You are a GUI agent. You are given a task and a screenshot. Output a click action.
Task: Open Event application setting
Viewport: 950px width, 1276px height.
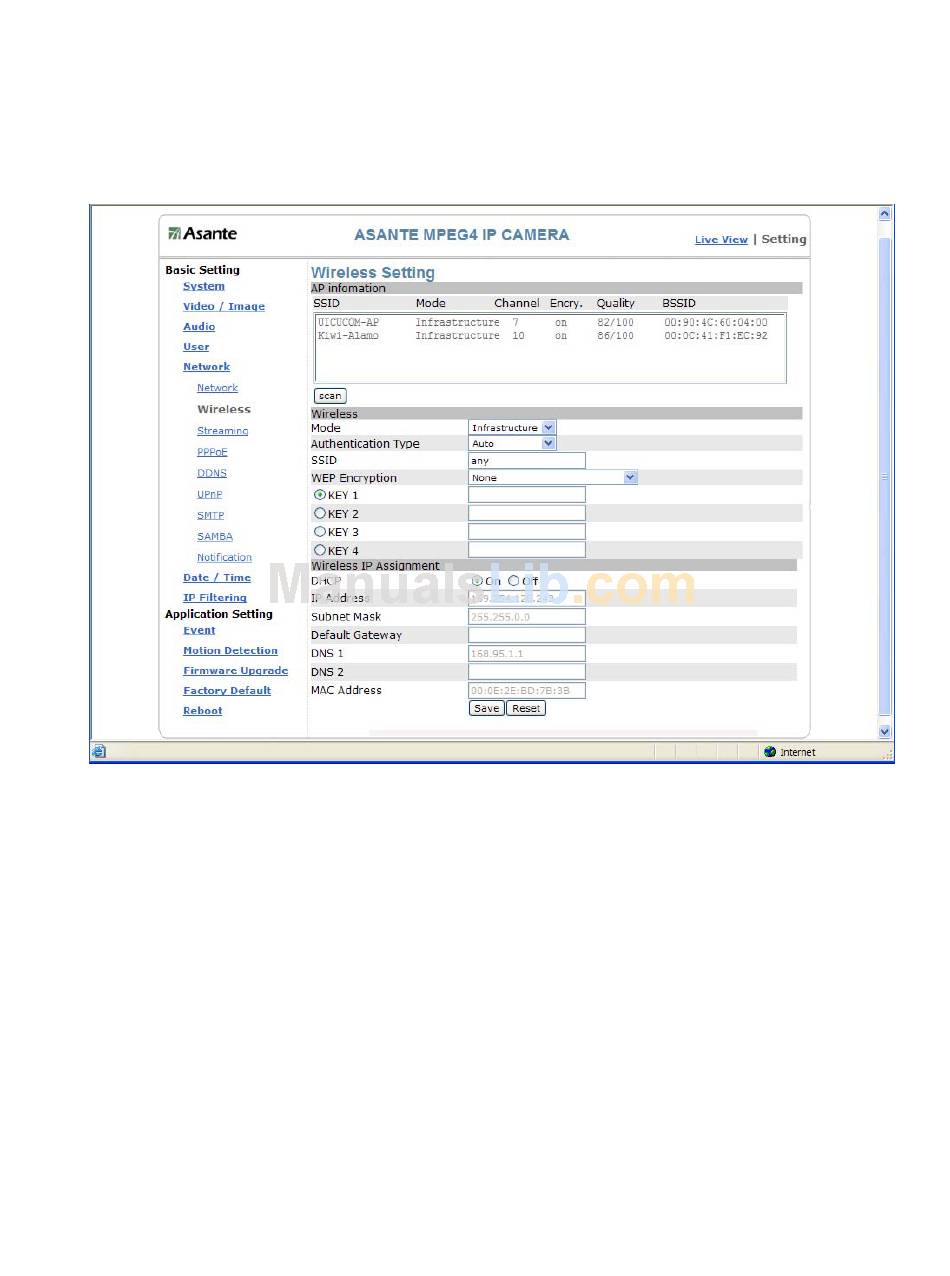click(199, 631)
